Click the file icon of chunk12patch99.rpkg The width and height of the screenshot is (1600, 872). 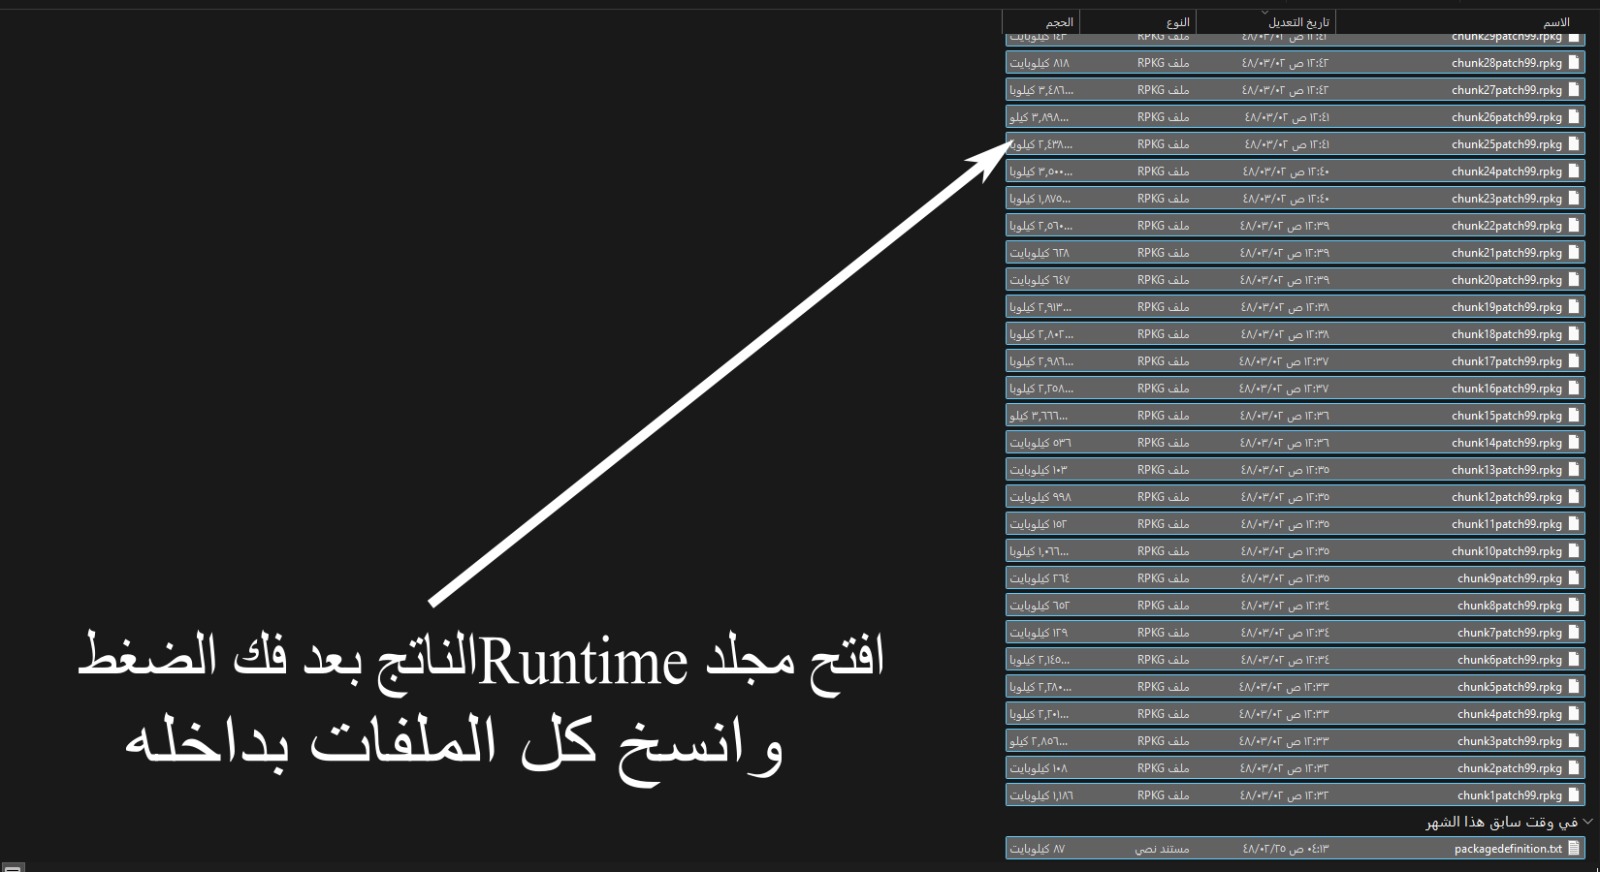coord(1575,496)
